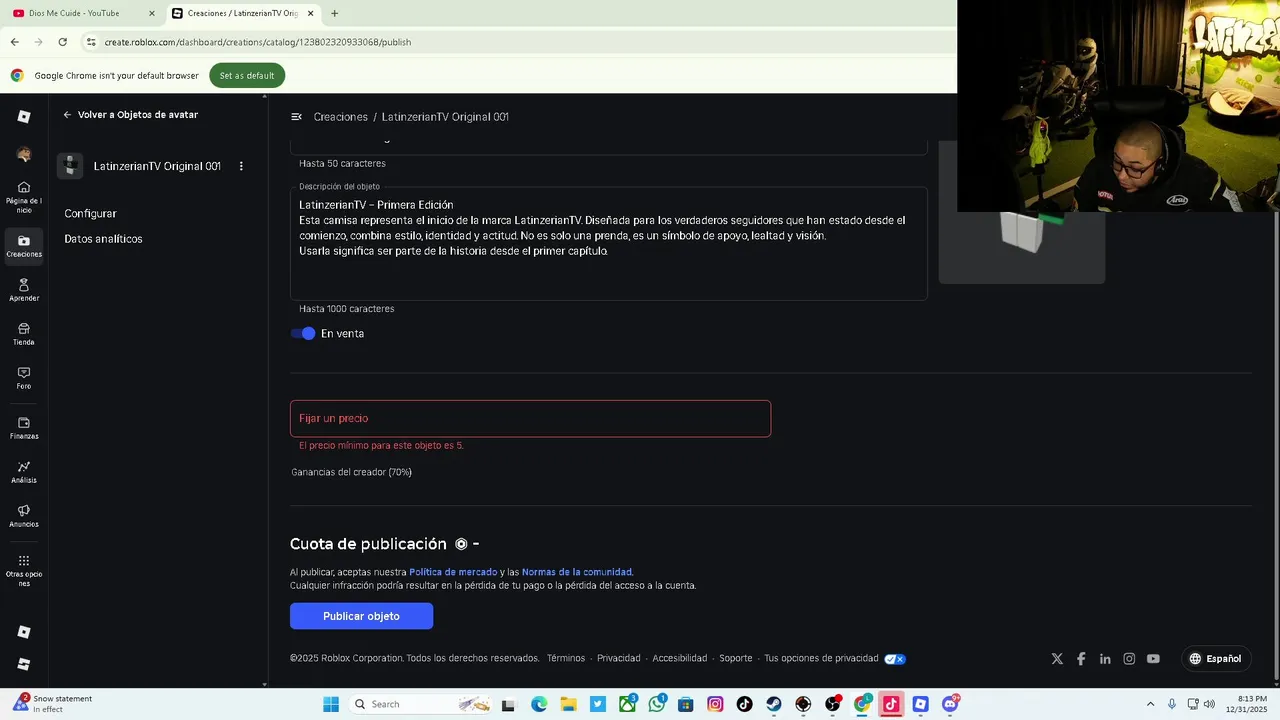Open Creaciones in the left sidebar

click(x=24, y=246)
